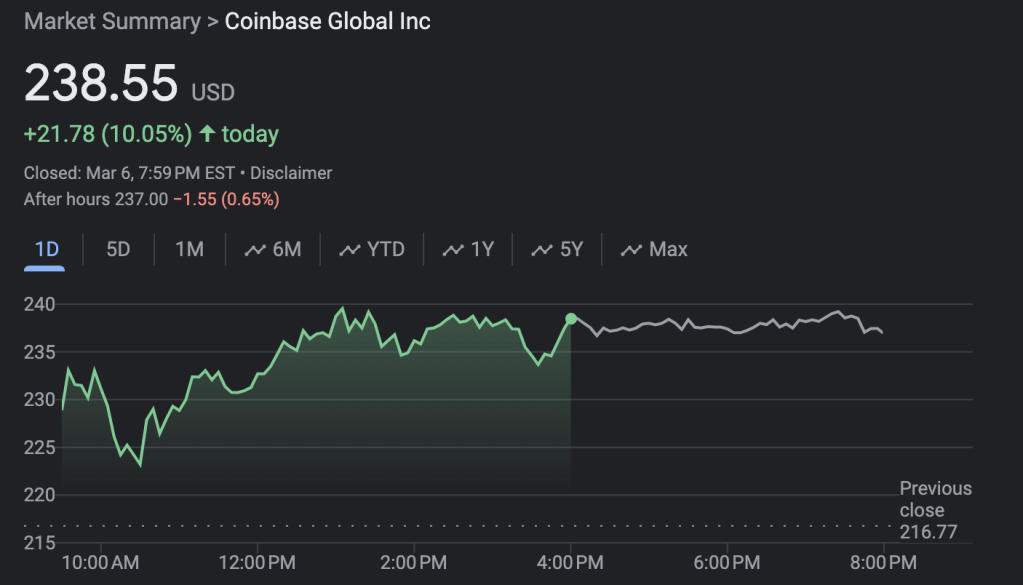The image size is (1023, 585).
Task: Click the Previous close 216.77 label
Action: (935, 509)
